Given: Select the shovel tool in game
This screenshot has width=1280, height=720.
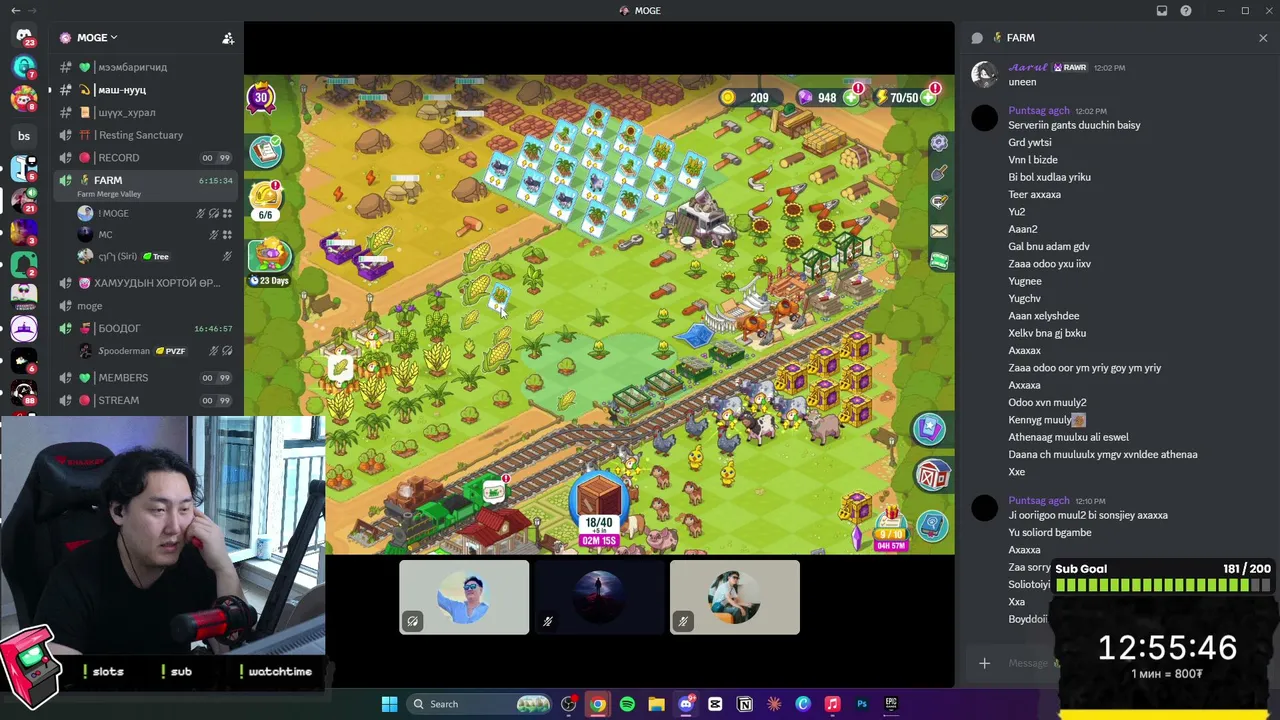Looking at the screenshot, I should pos(939,172).
